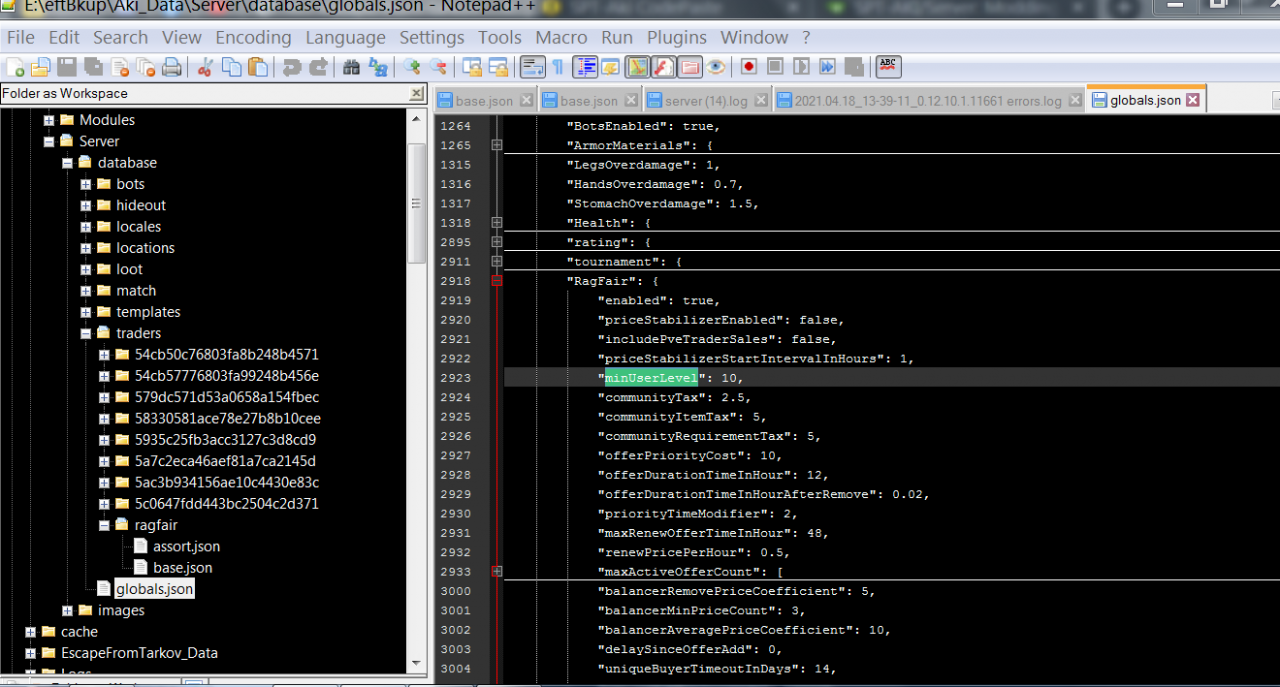Select assort.json in the ragfair folder
The image size is (1280, 687).
click(x=186, y=547)
